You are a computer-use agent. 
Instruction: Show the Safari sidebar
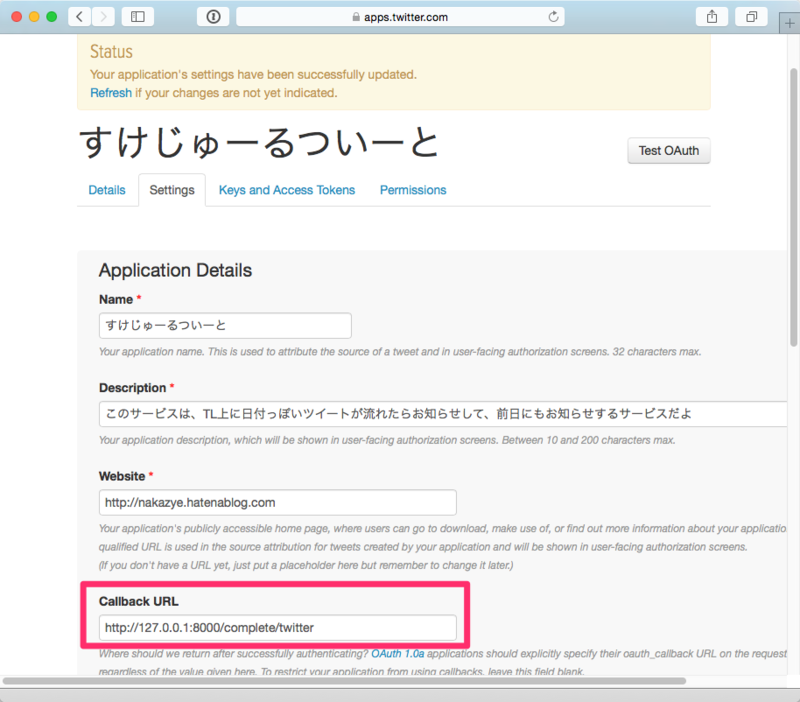[x=138, y=17]
